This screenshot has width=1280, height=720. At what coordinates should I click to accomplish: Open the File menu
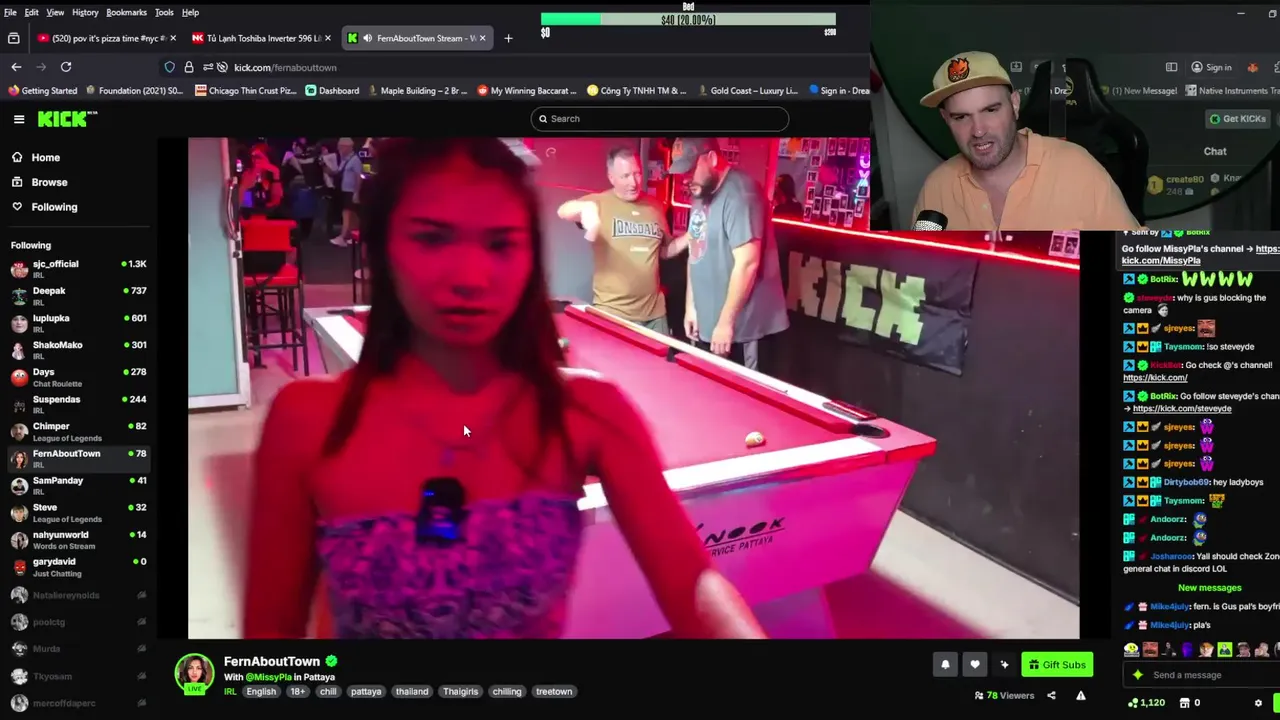coord(10,12)
